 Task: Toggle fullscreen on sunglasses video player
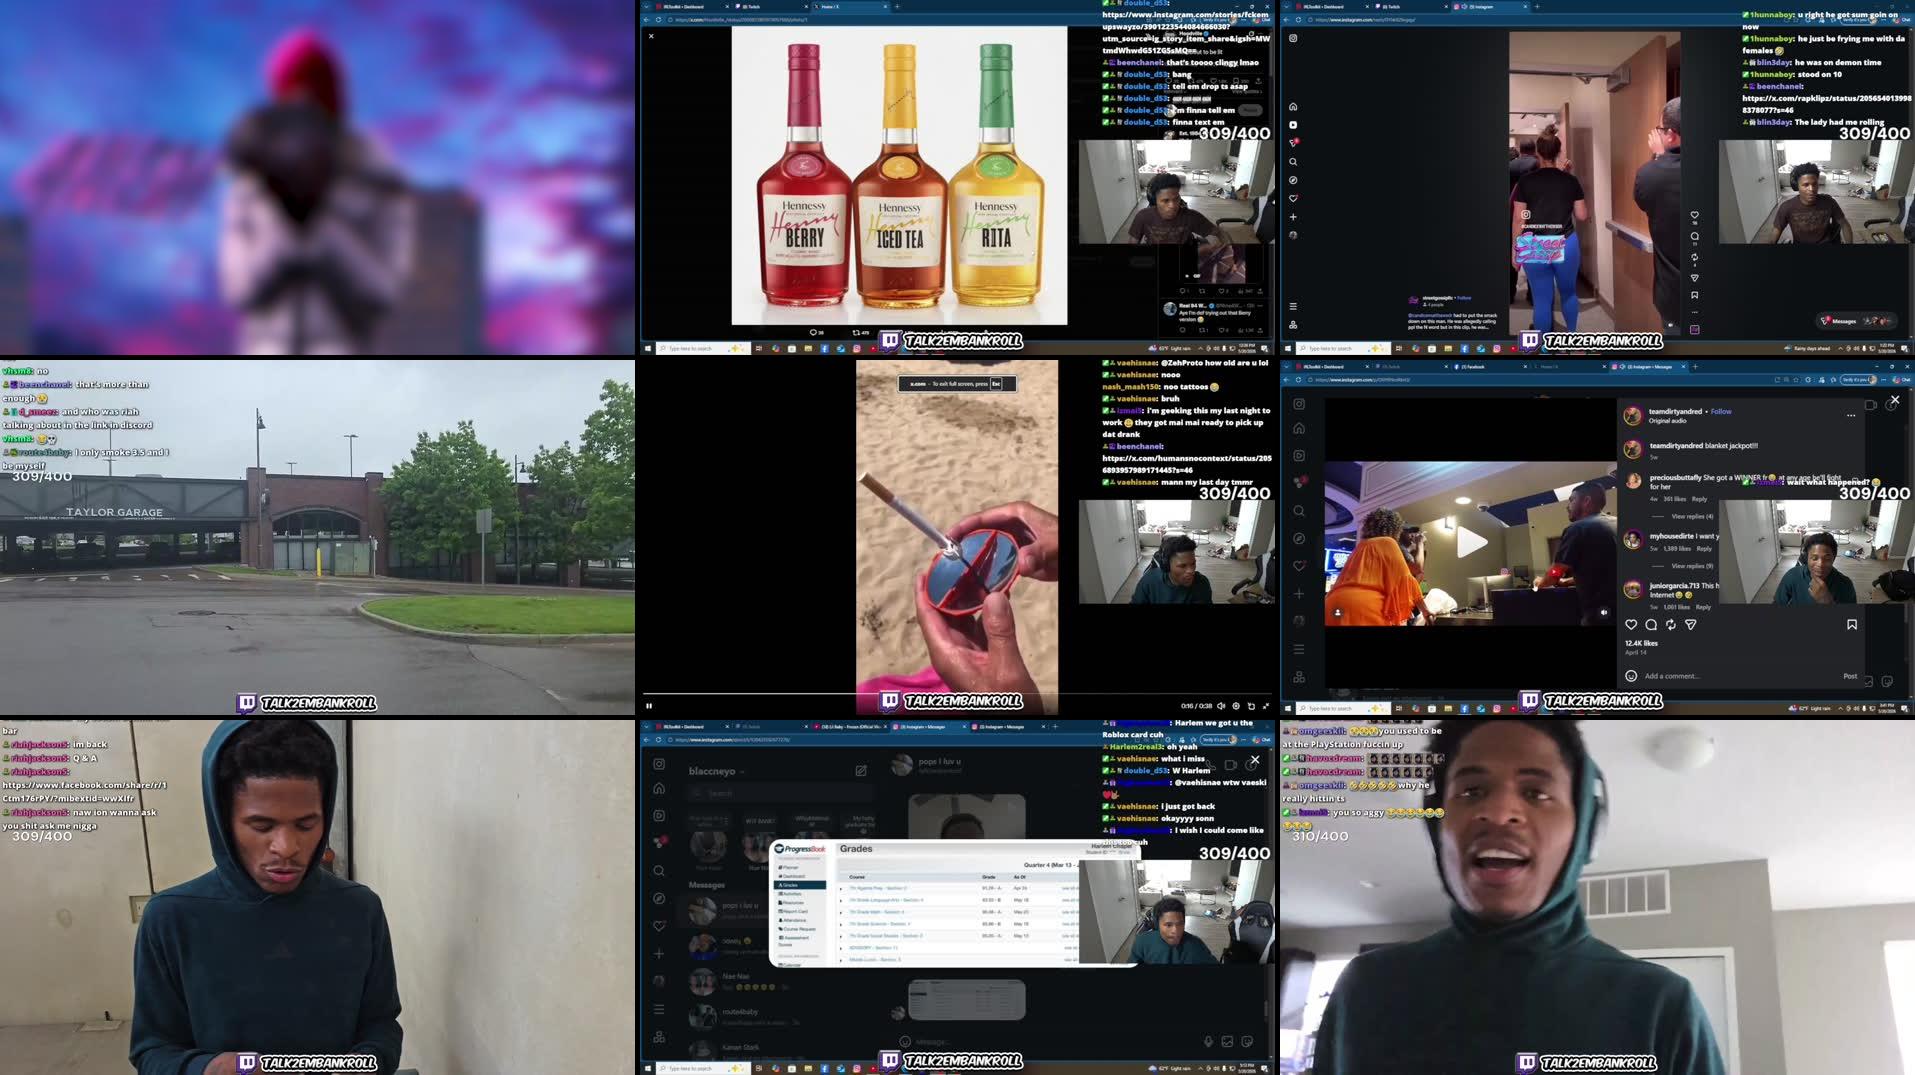pos(1266,706)
